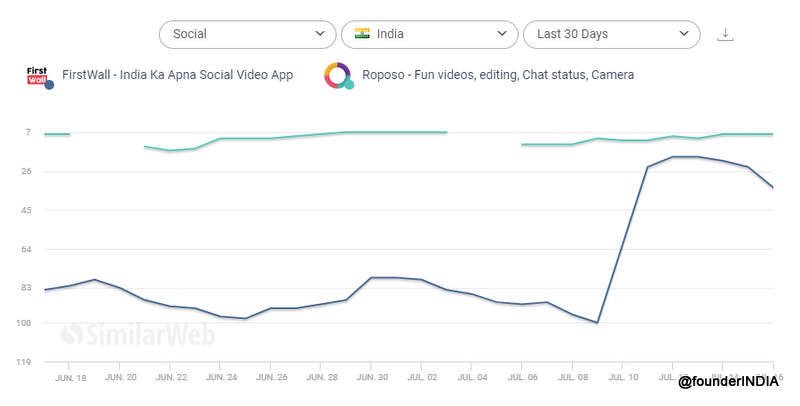The height and width of the screenshot is (406, 800).
Task: Click the JUN. 20 axis label
Action: click(x=121, y=377)
